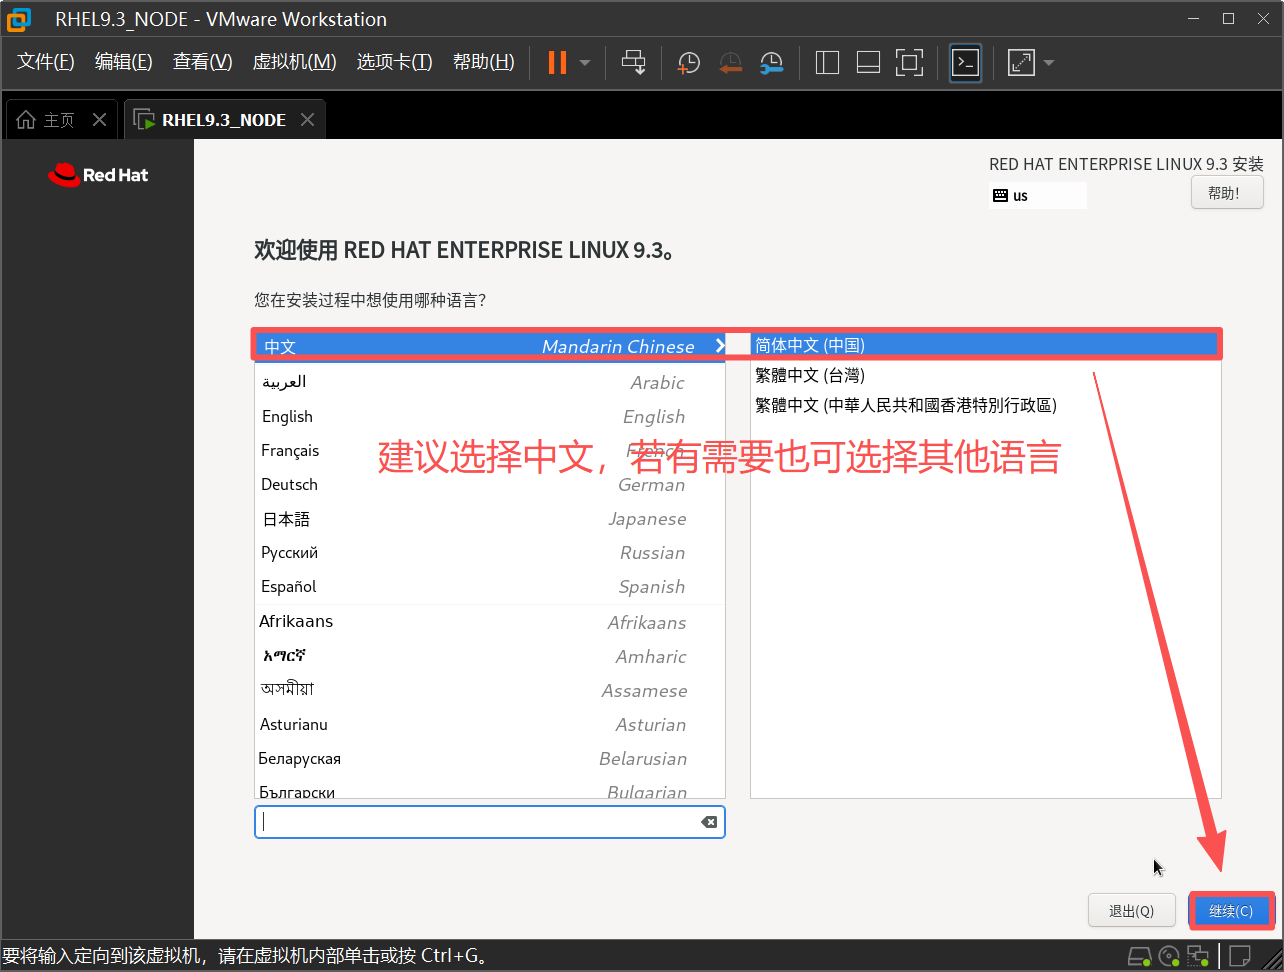Select the Assamese language row
1284x972 pixels.
[x=490, y=690]
